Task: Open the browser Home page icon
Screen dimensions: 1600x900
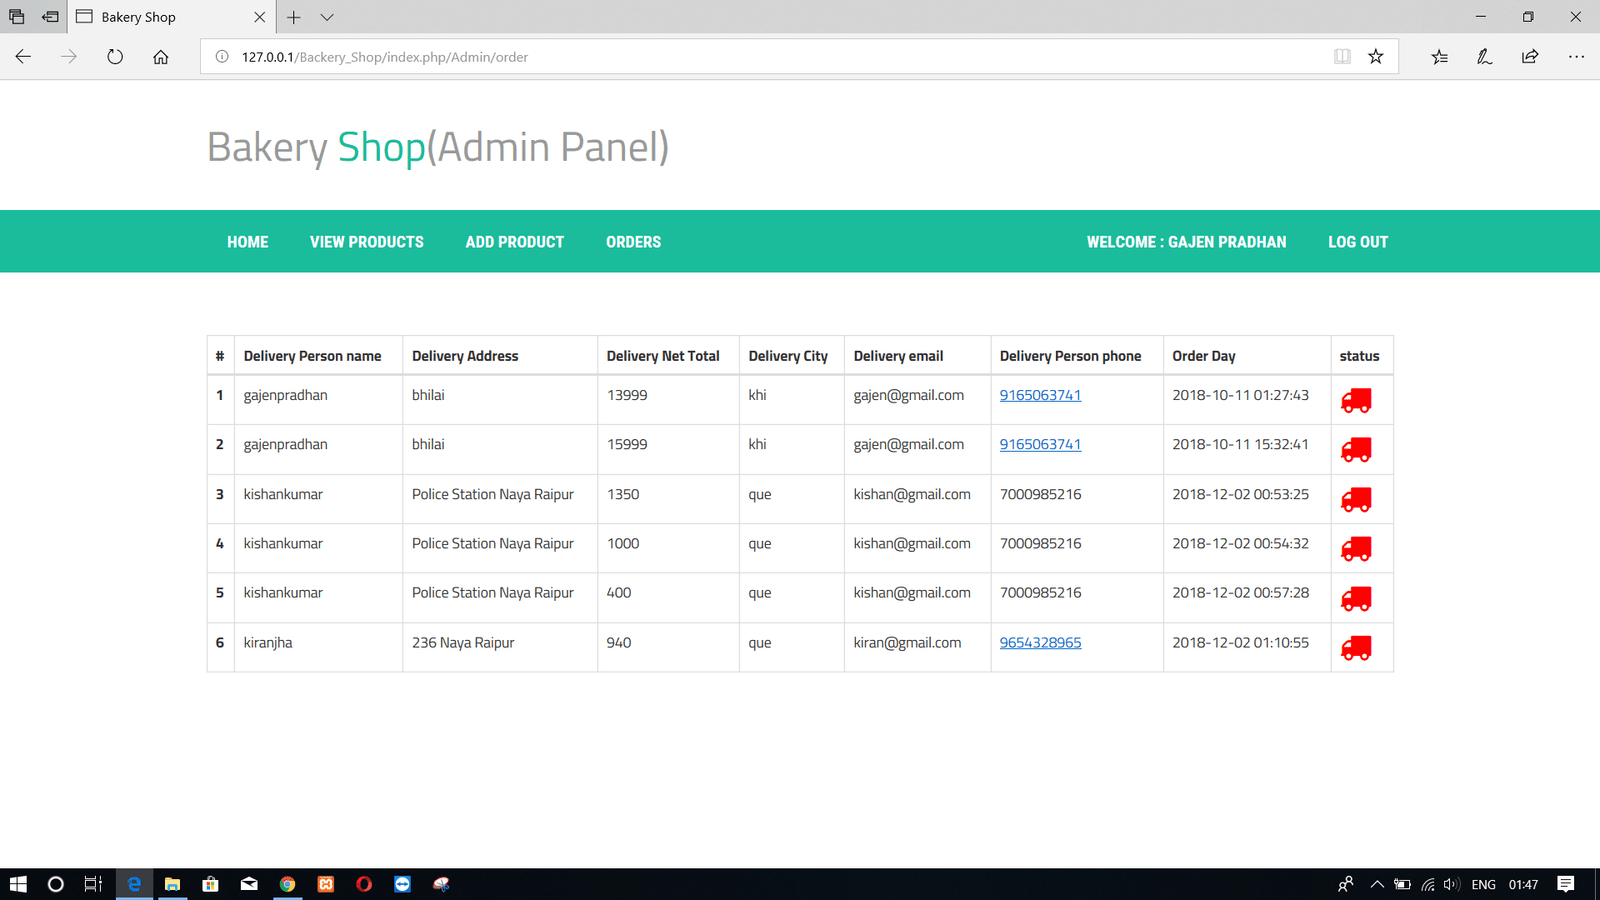Action: (161, 57)
